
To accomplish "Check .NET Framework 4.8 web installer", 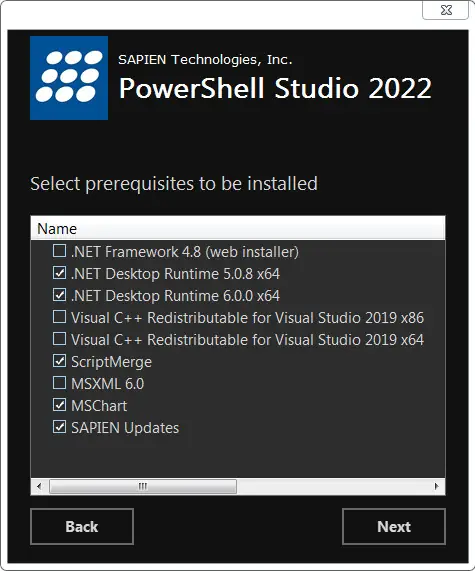I will coord(59,251).
